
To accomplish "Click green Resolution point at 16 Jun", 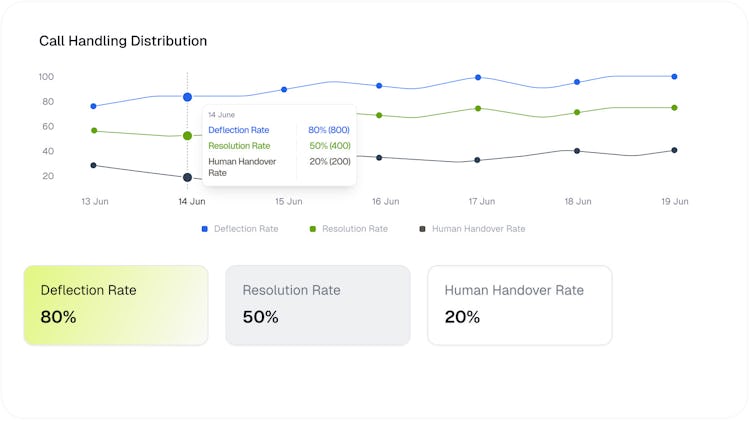I will tap(379, 115).
